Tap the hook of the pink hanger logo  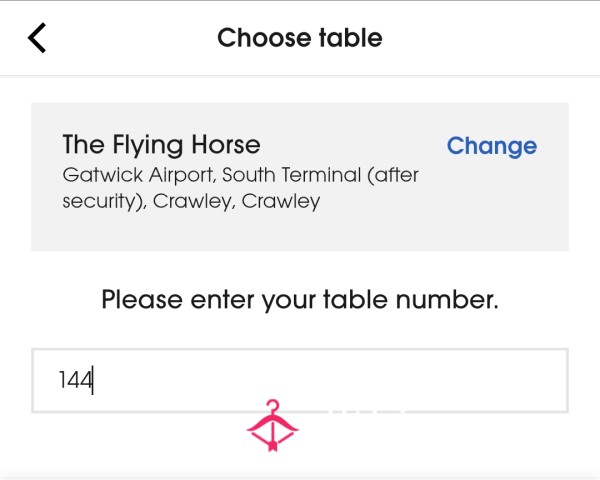pos(272,406)
